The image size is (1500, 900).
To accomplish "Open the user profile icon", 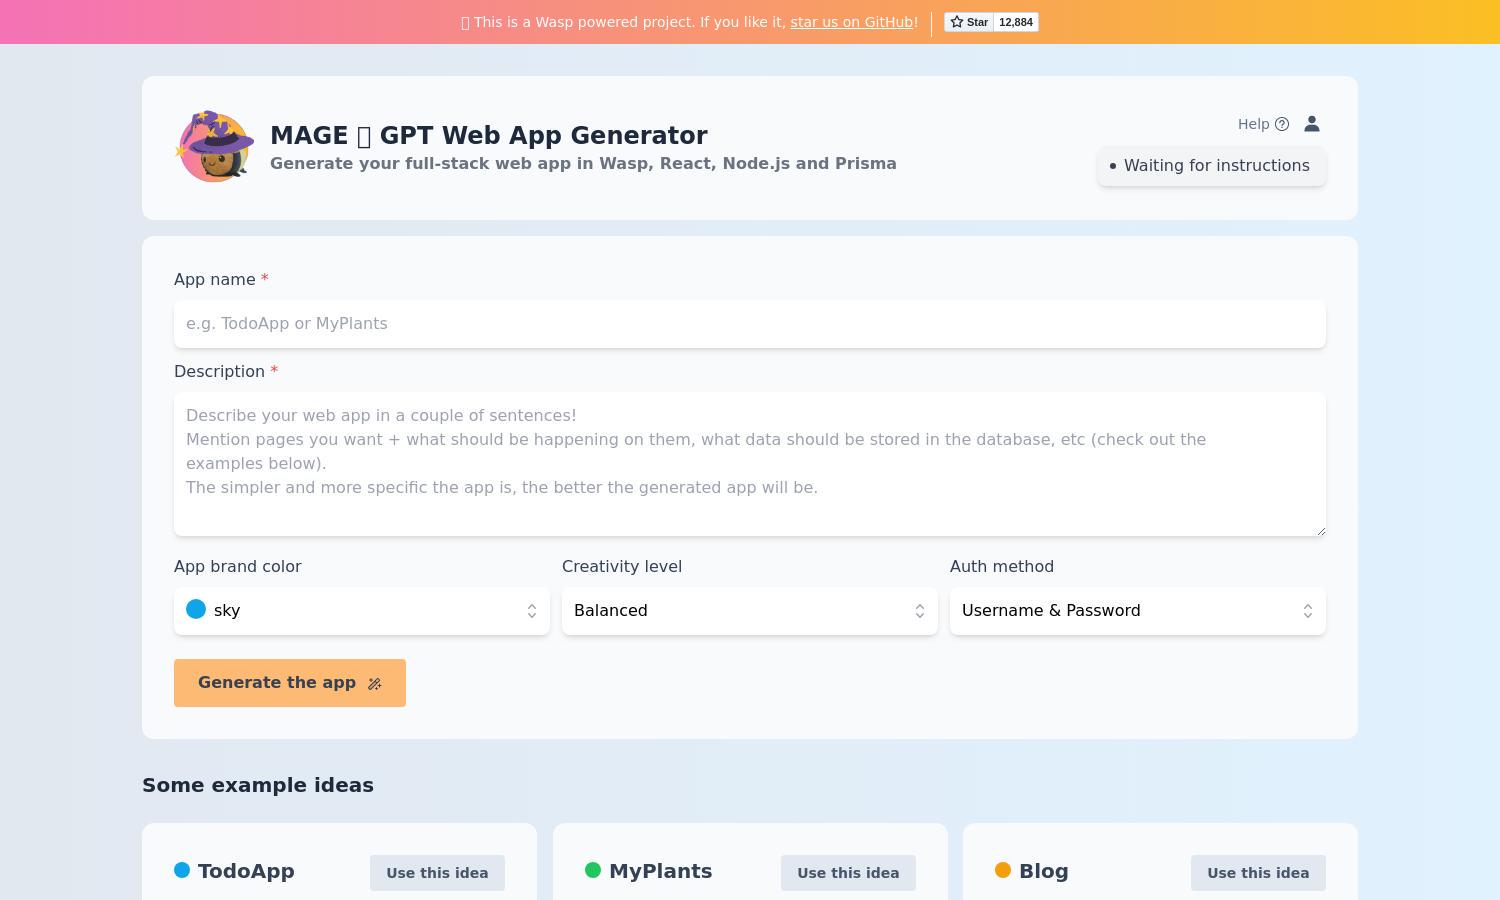I will (x=1312, y=124).
